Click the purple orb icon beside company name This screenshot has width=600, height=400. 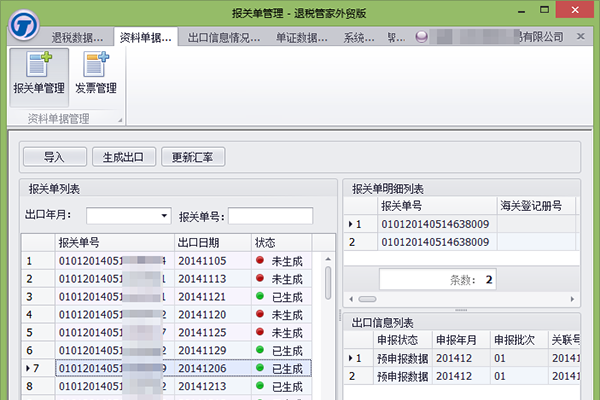pos(421,37)
